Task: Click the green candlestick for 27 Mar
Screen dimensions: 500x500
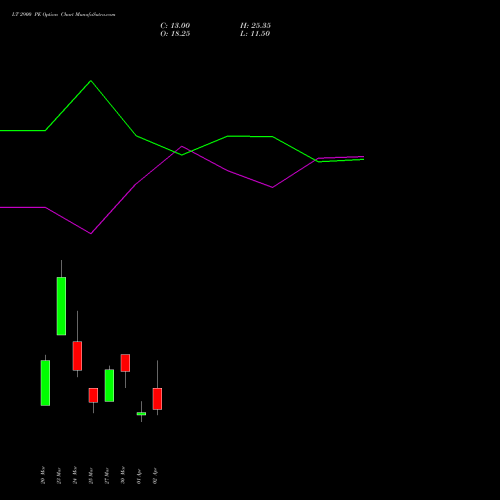Action: tap(109, 386)
